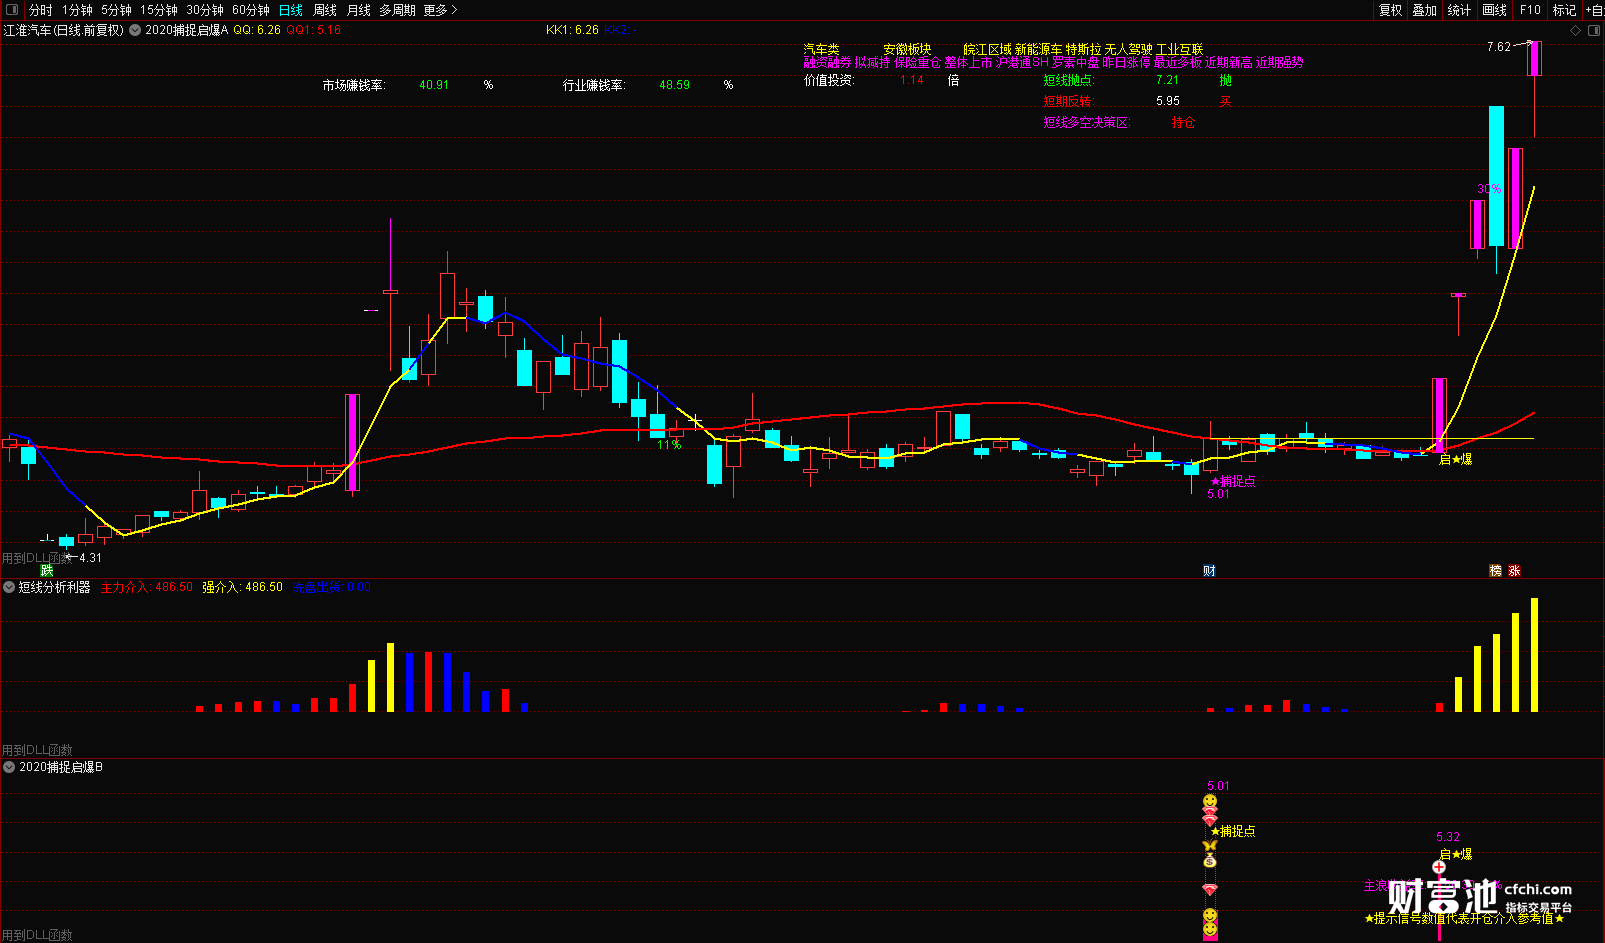Click the red 涨 marker icon
This screenshot has width=1605, height=943.
[1515, 570]
